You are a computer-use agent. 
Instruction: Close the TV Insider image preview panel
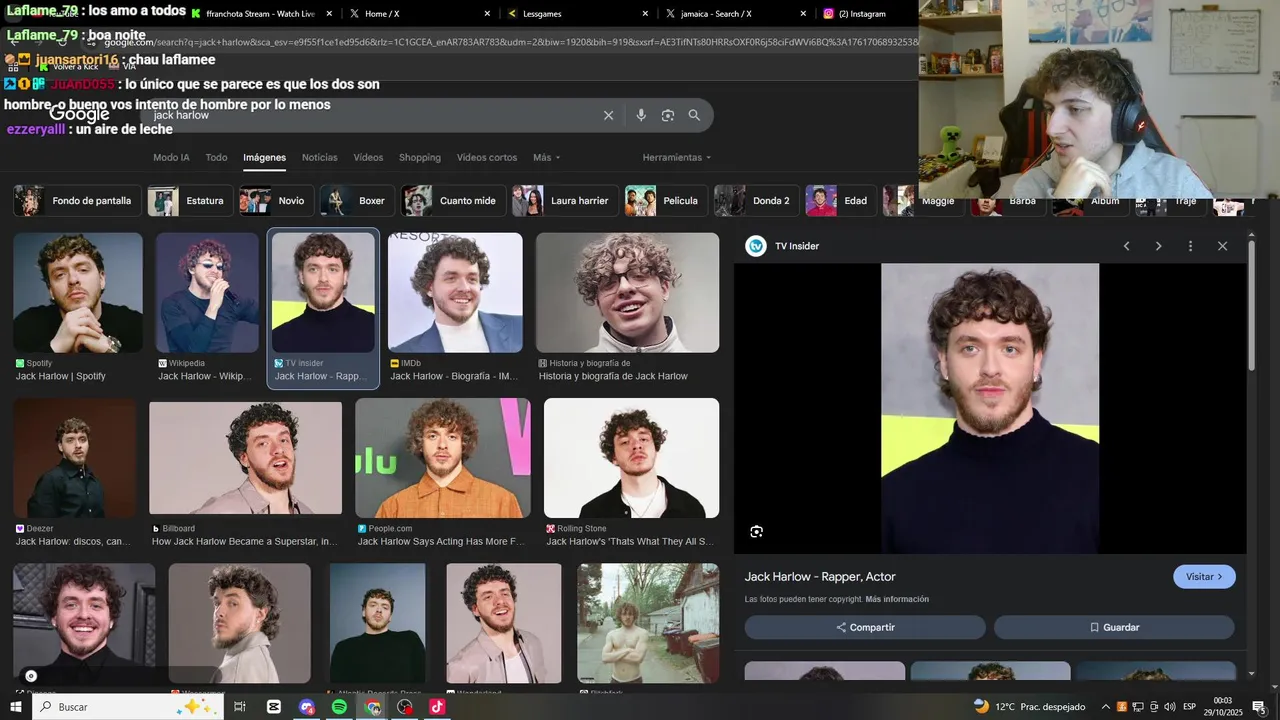tap(1222, 246)
